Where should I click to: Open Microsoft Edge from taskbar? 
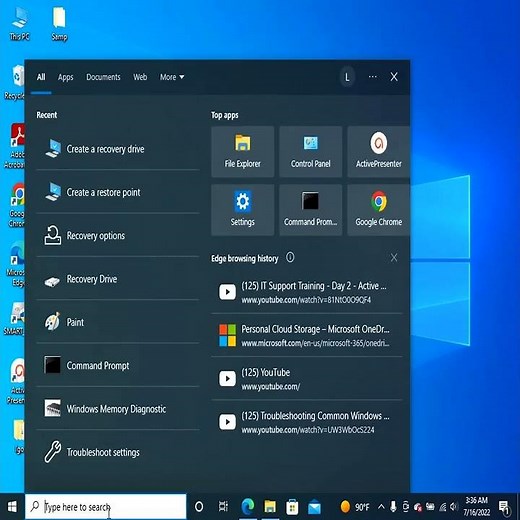coord(248,507)
